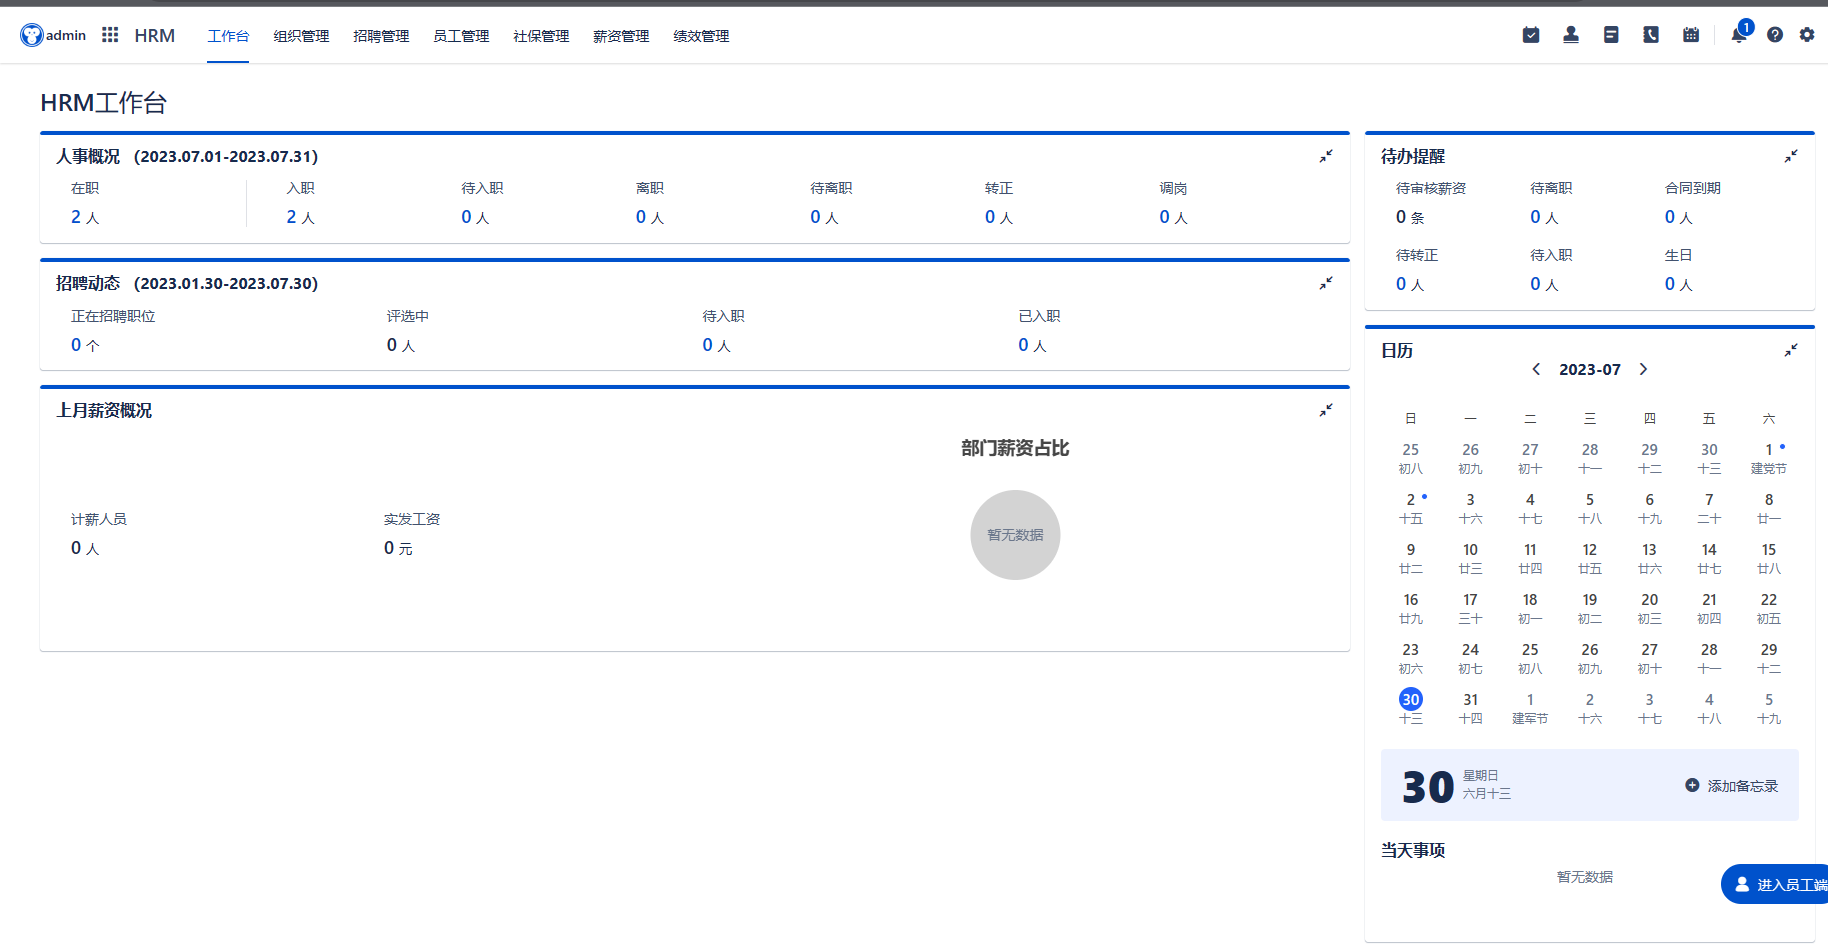Open the help question mark icon
1828x950 pixels.
point(1775,35)
